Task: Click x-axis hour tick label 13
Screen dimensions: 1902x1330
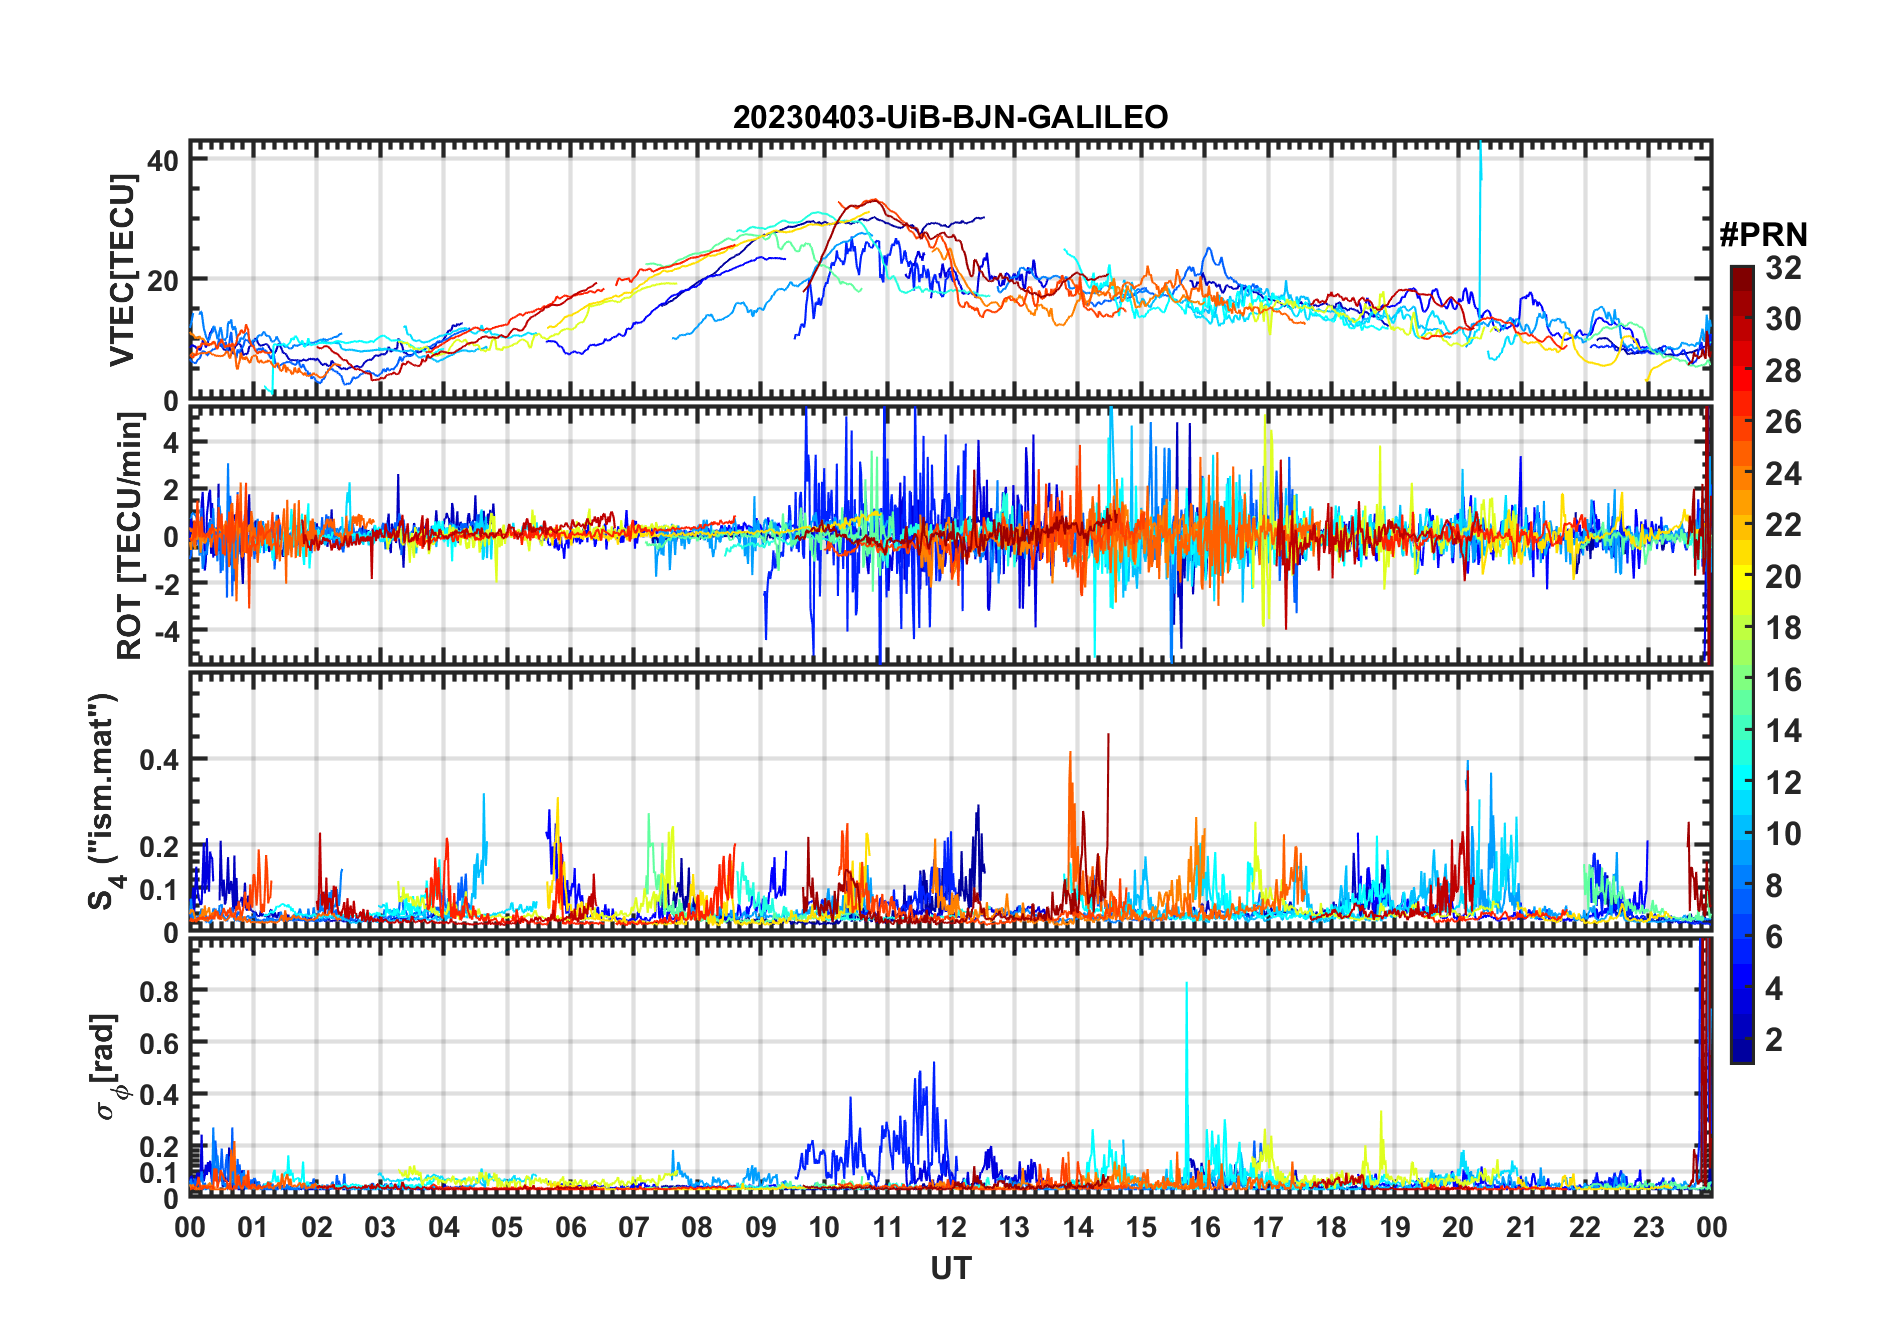Action: tap(1014, 1228)
